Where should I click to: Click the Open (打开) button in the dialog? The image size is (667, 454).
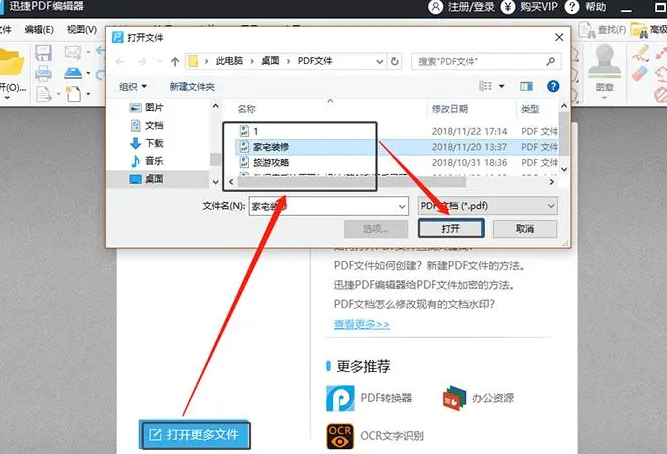click(x=451, y=228)
